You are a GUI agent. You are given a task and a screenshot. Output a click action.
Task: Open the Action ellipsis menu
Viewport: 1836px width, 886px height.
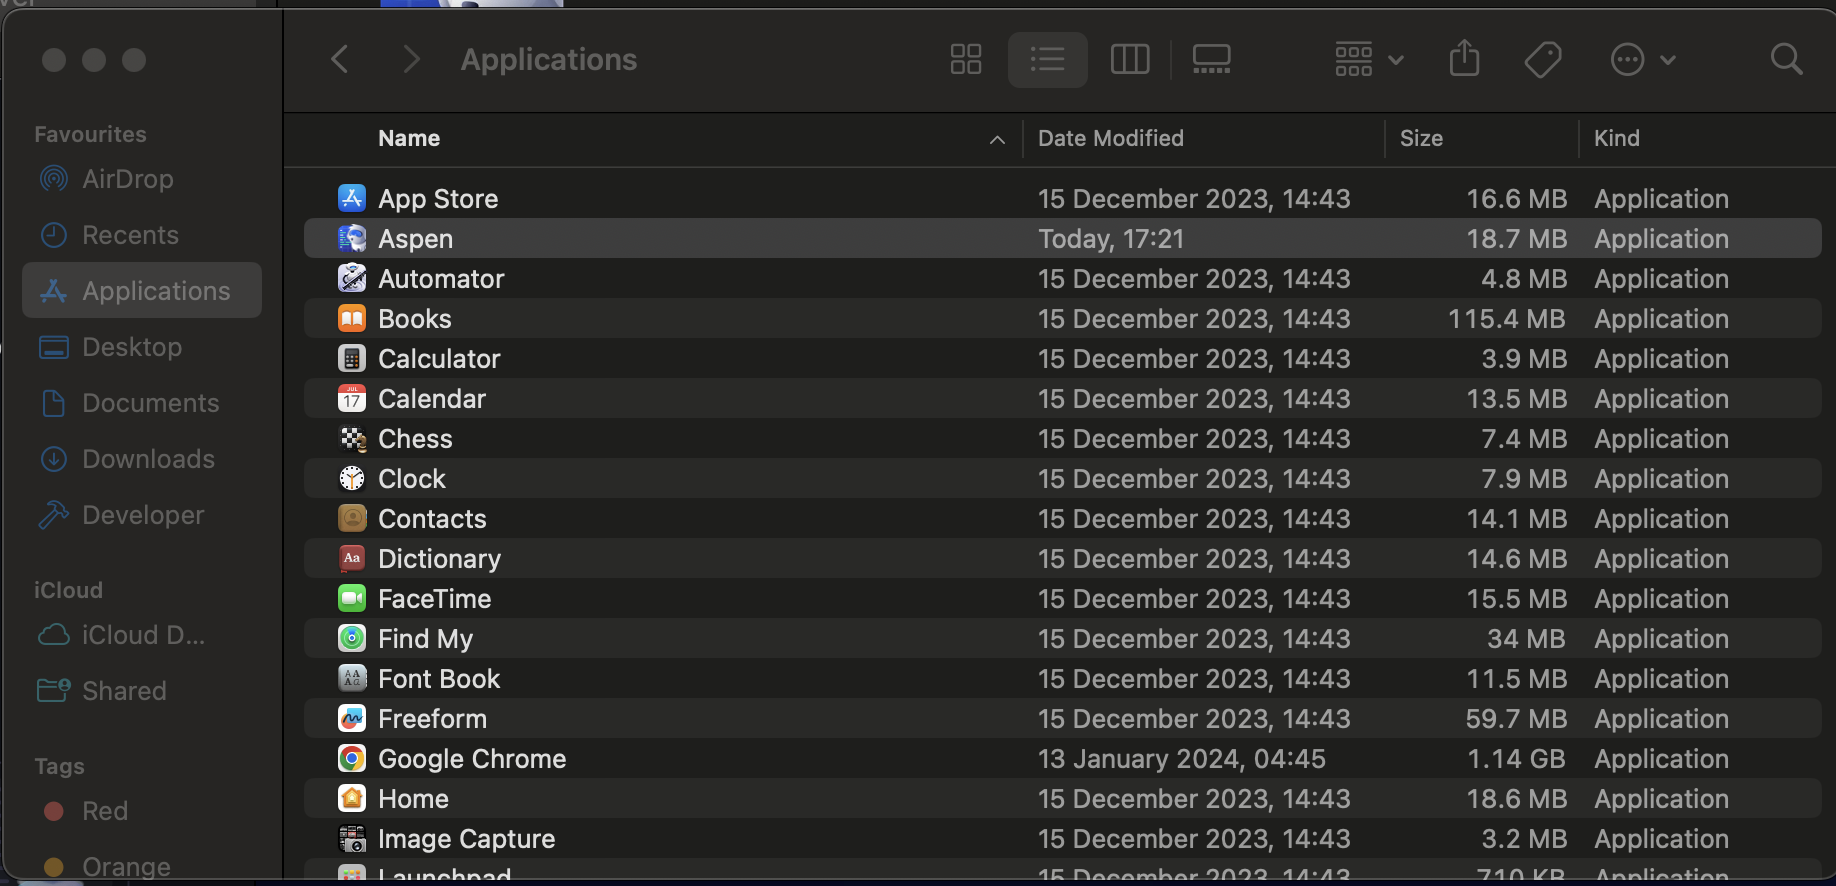[1642, 60]
